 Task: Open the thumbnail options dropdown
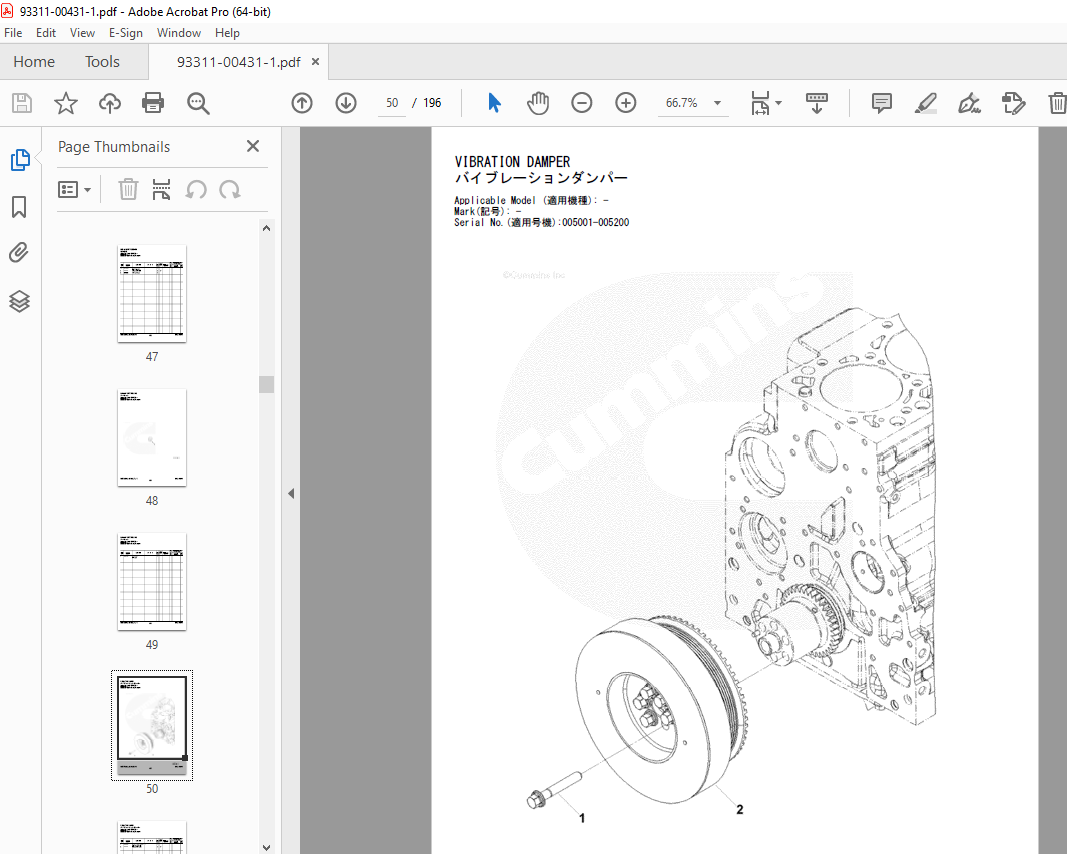point(74,189)
